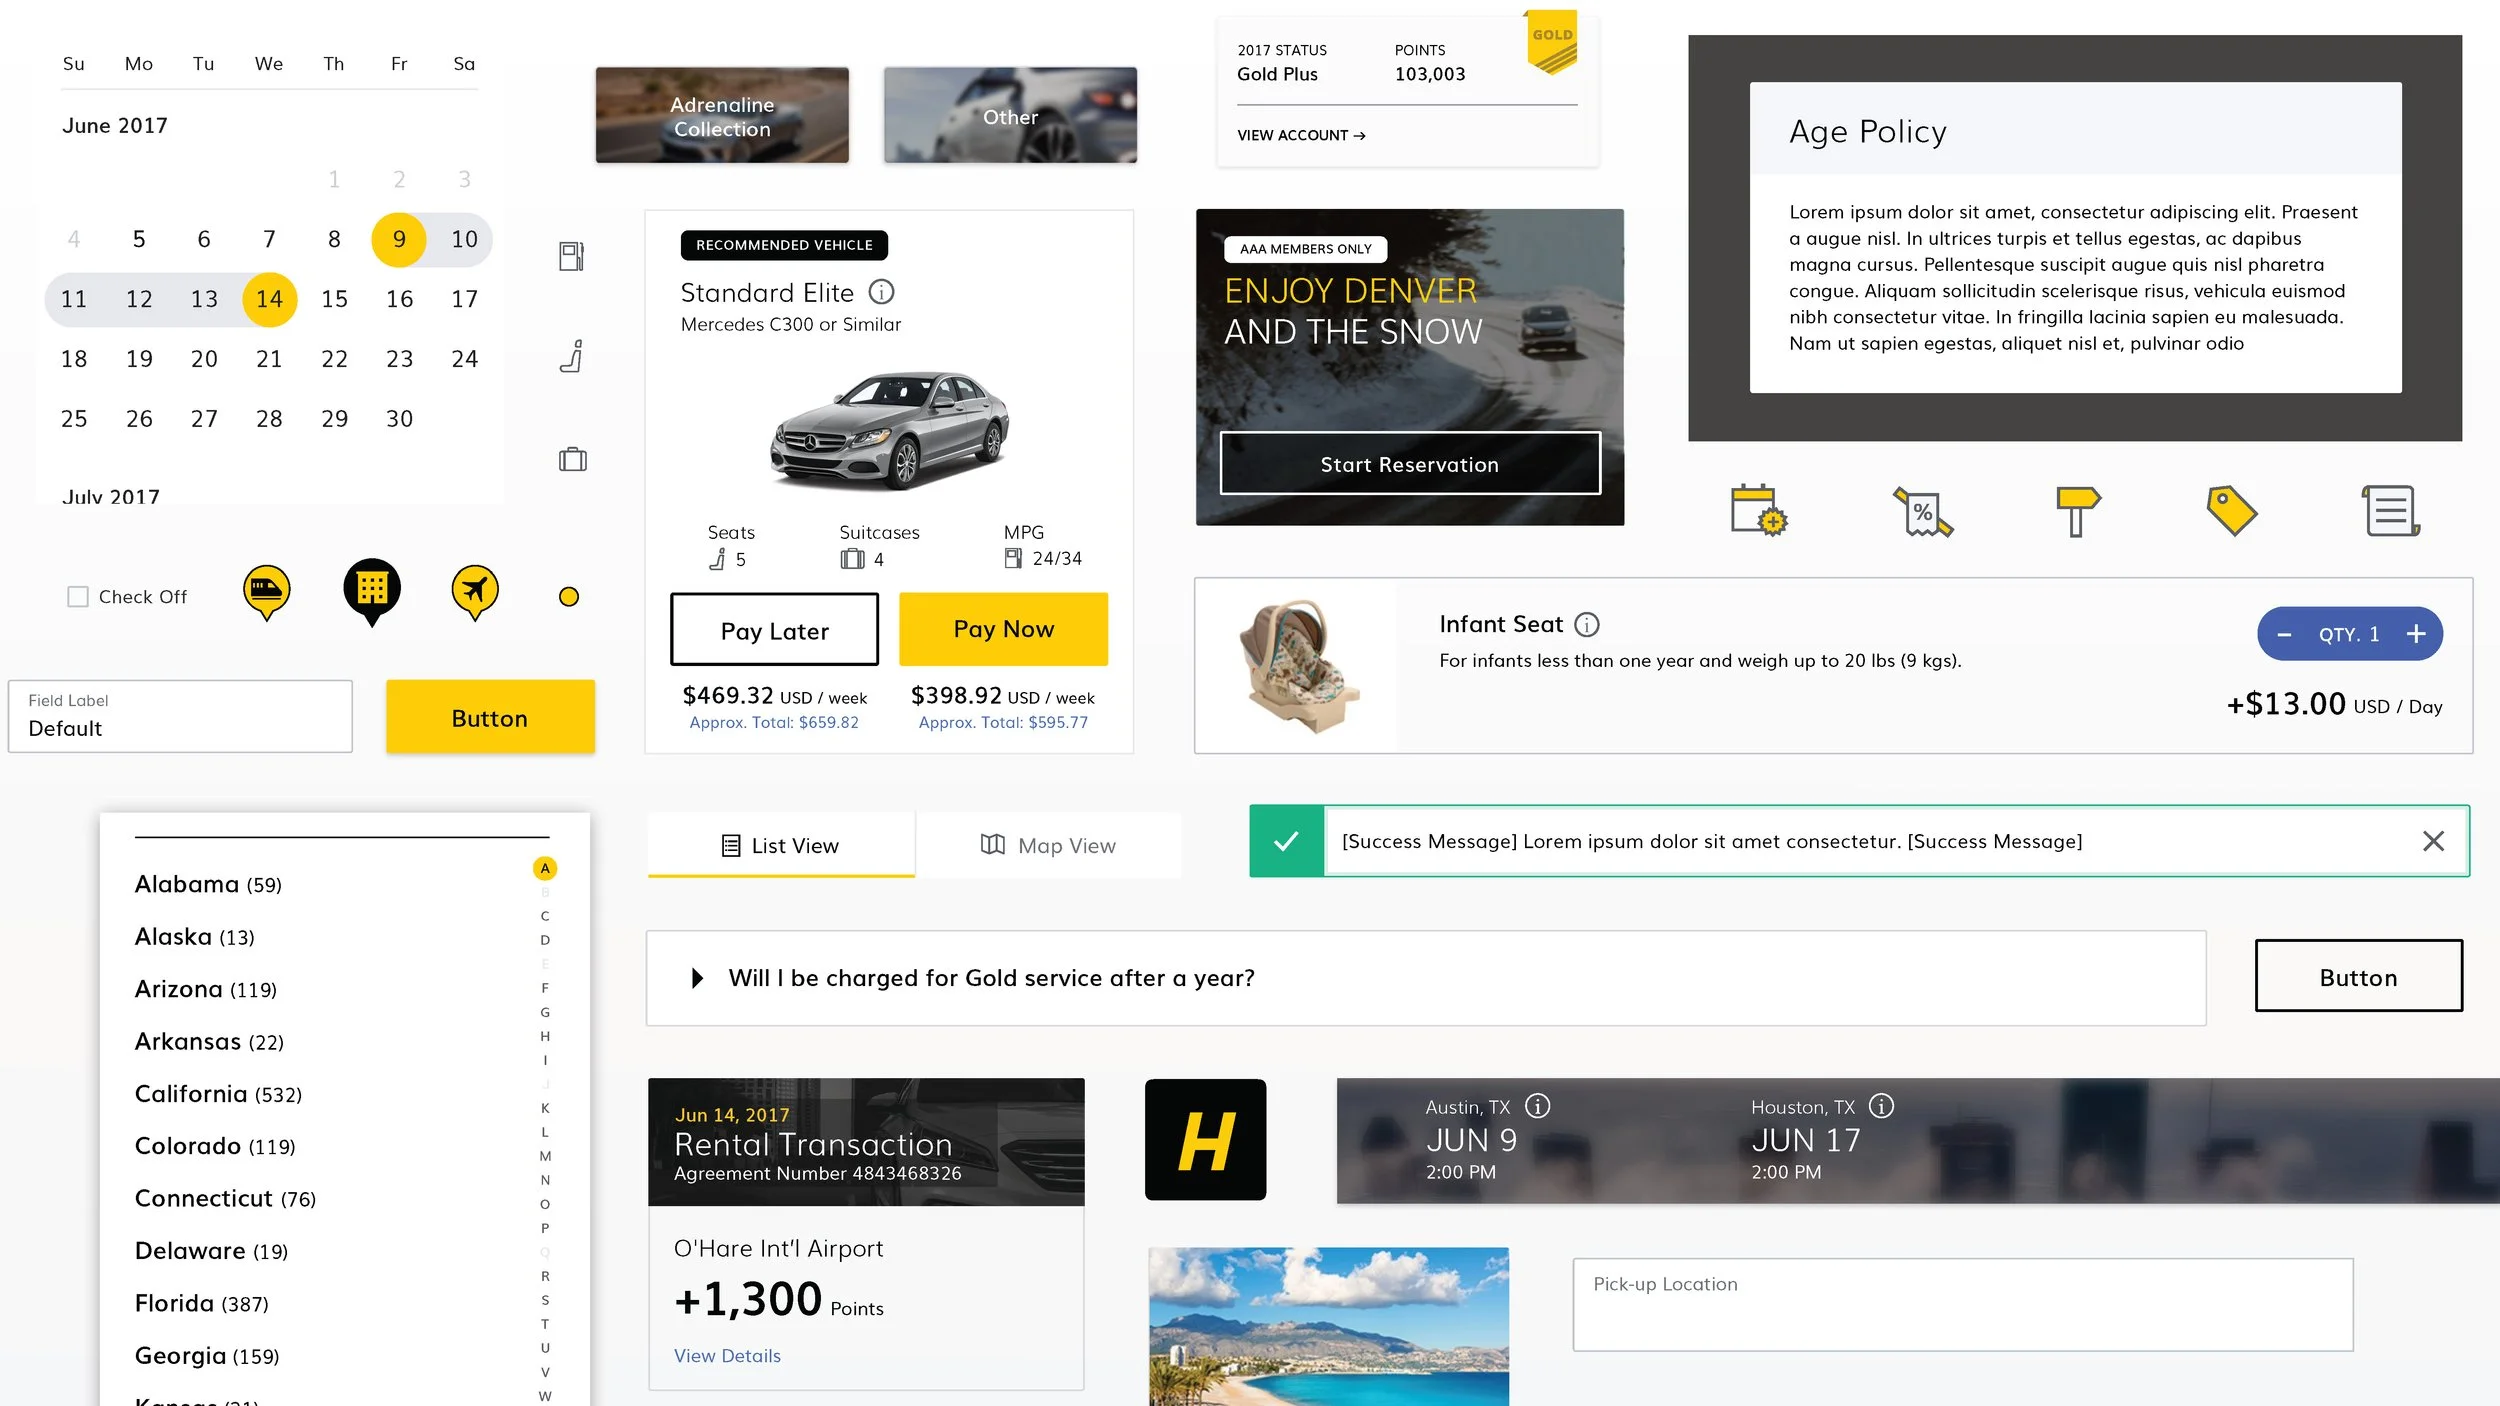The height and width of the screenshot is (1406, 2500).
Task: Tick the Check Off checkbox
Action: tap(78, 597)
